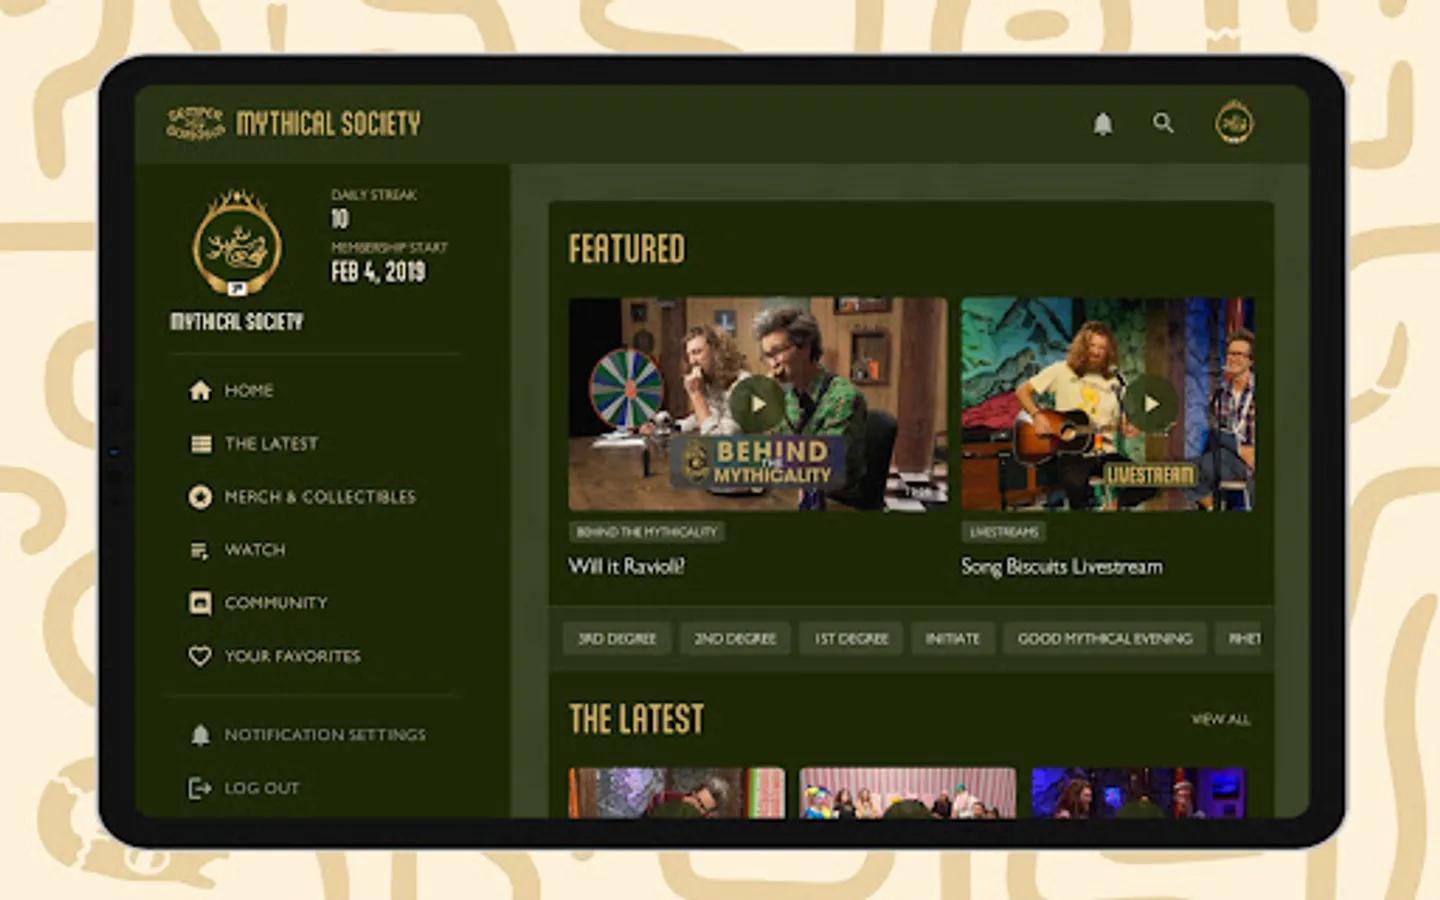The height and width of the screenshot is (900, 1440).
Task: Click Your Favorites heart icon
Action: [x=200, y=656]
